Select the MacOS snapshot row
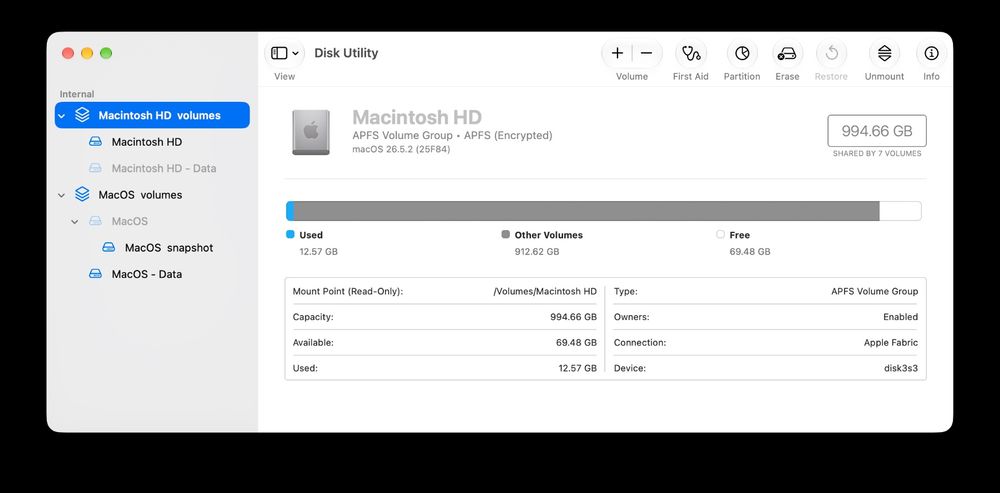Screen dimensions: 1000x493 click(152, 247)
